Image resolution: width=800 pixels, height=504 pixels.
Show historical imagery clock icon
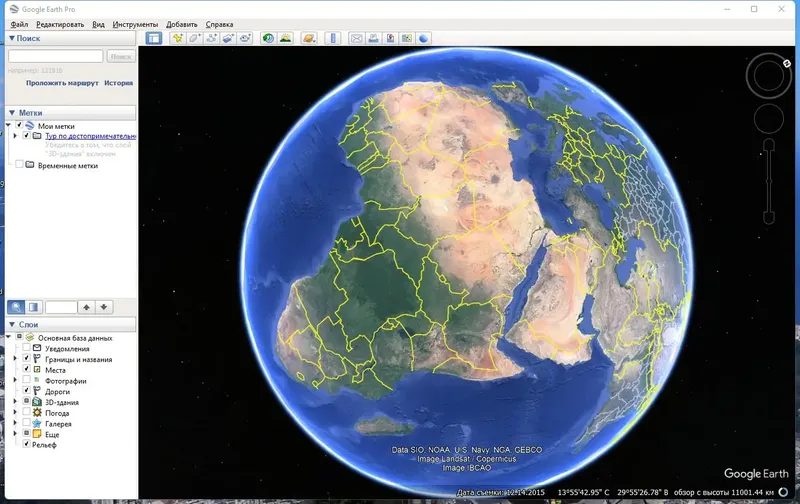coord(268,38)
